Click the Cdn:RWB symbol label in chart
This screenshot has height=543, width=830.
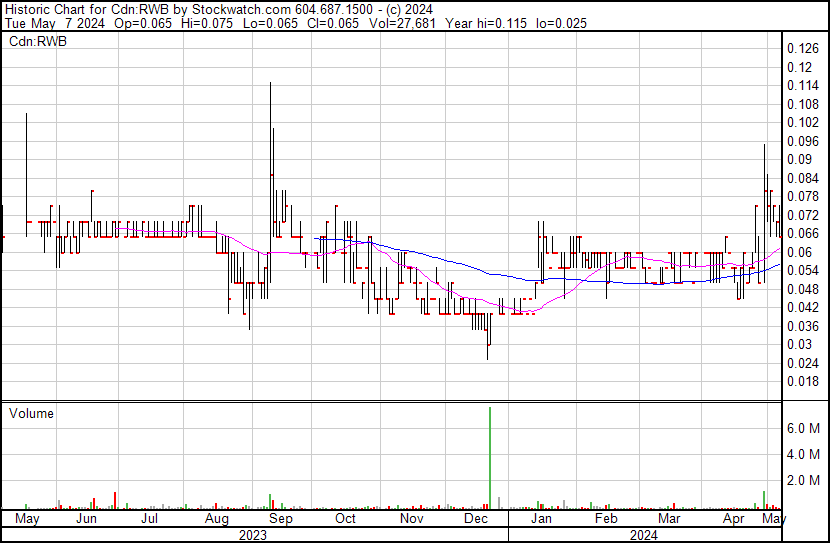37,42
